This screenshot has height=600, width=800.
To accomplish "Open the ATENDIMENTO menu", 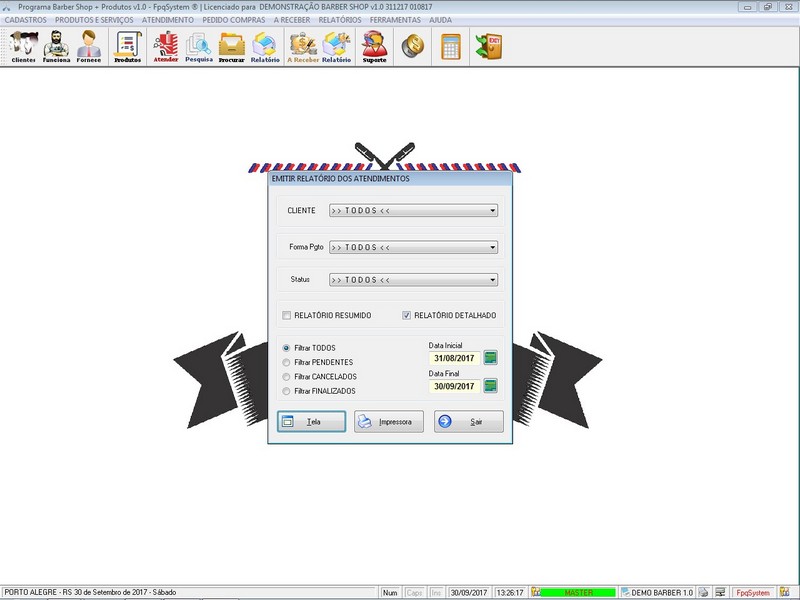I will click(x=168, y=20).
